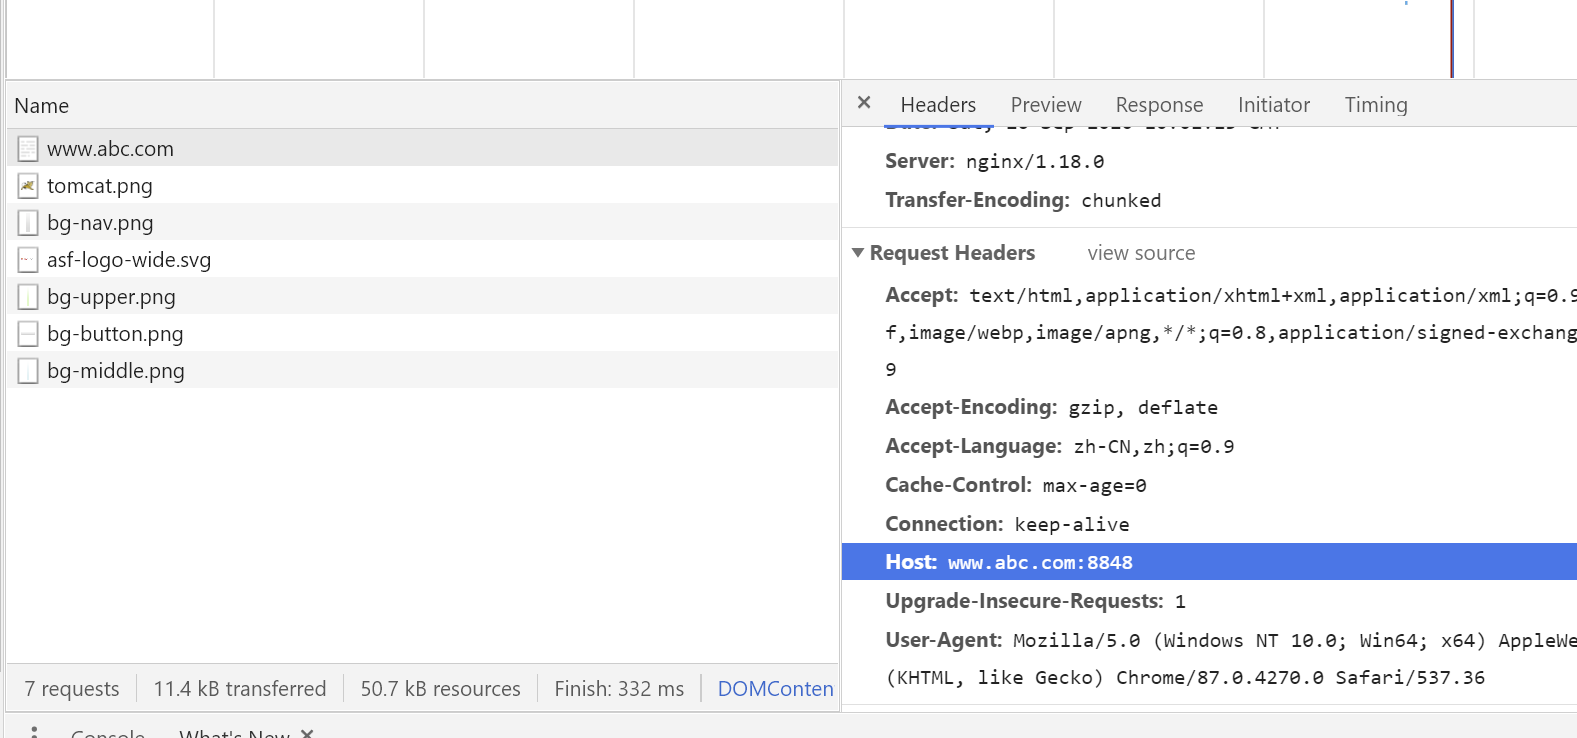Screen dimensions: 1577x738
Task: Sort requests by the Name column header
Action: tap(42, 106)
